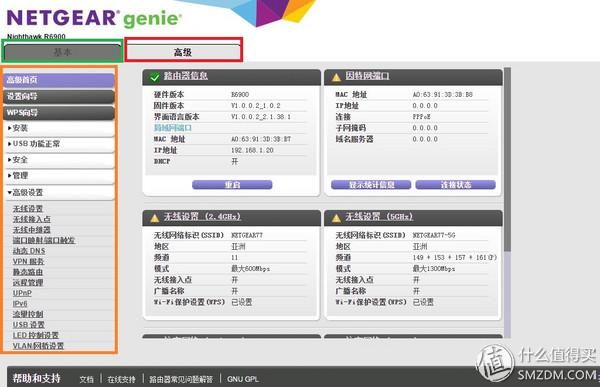Open the LED 控制设置 link
Image resolution: width=600 pixels, height=387 pixels.
[x=36, y=335]
